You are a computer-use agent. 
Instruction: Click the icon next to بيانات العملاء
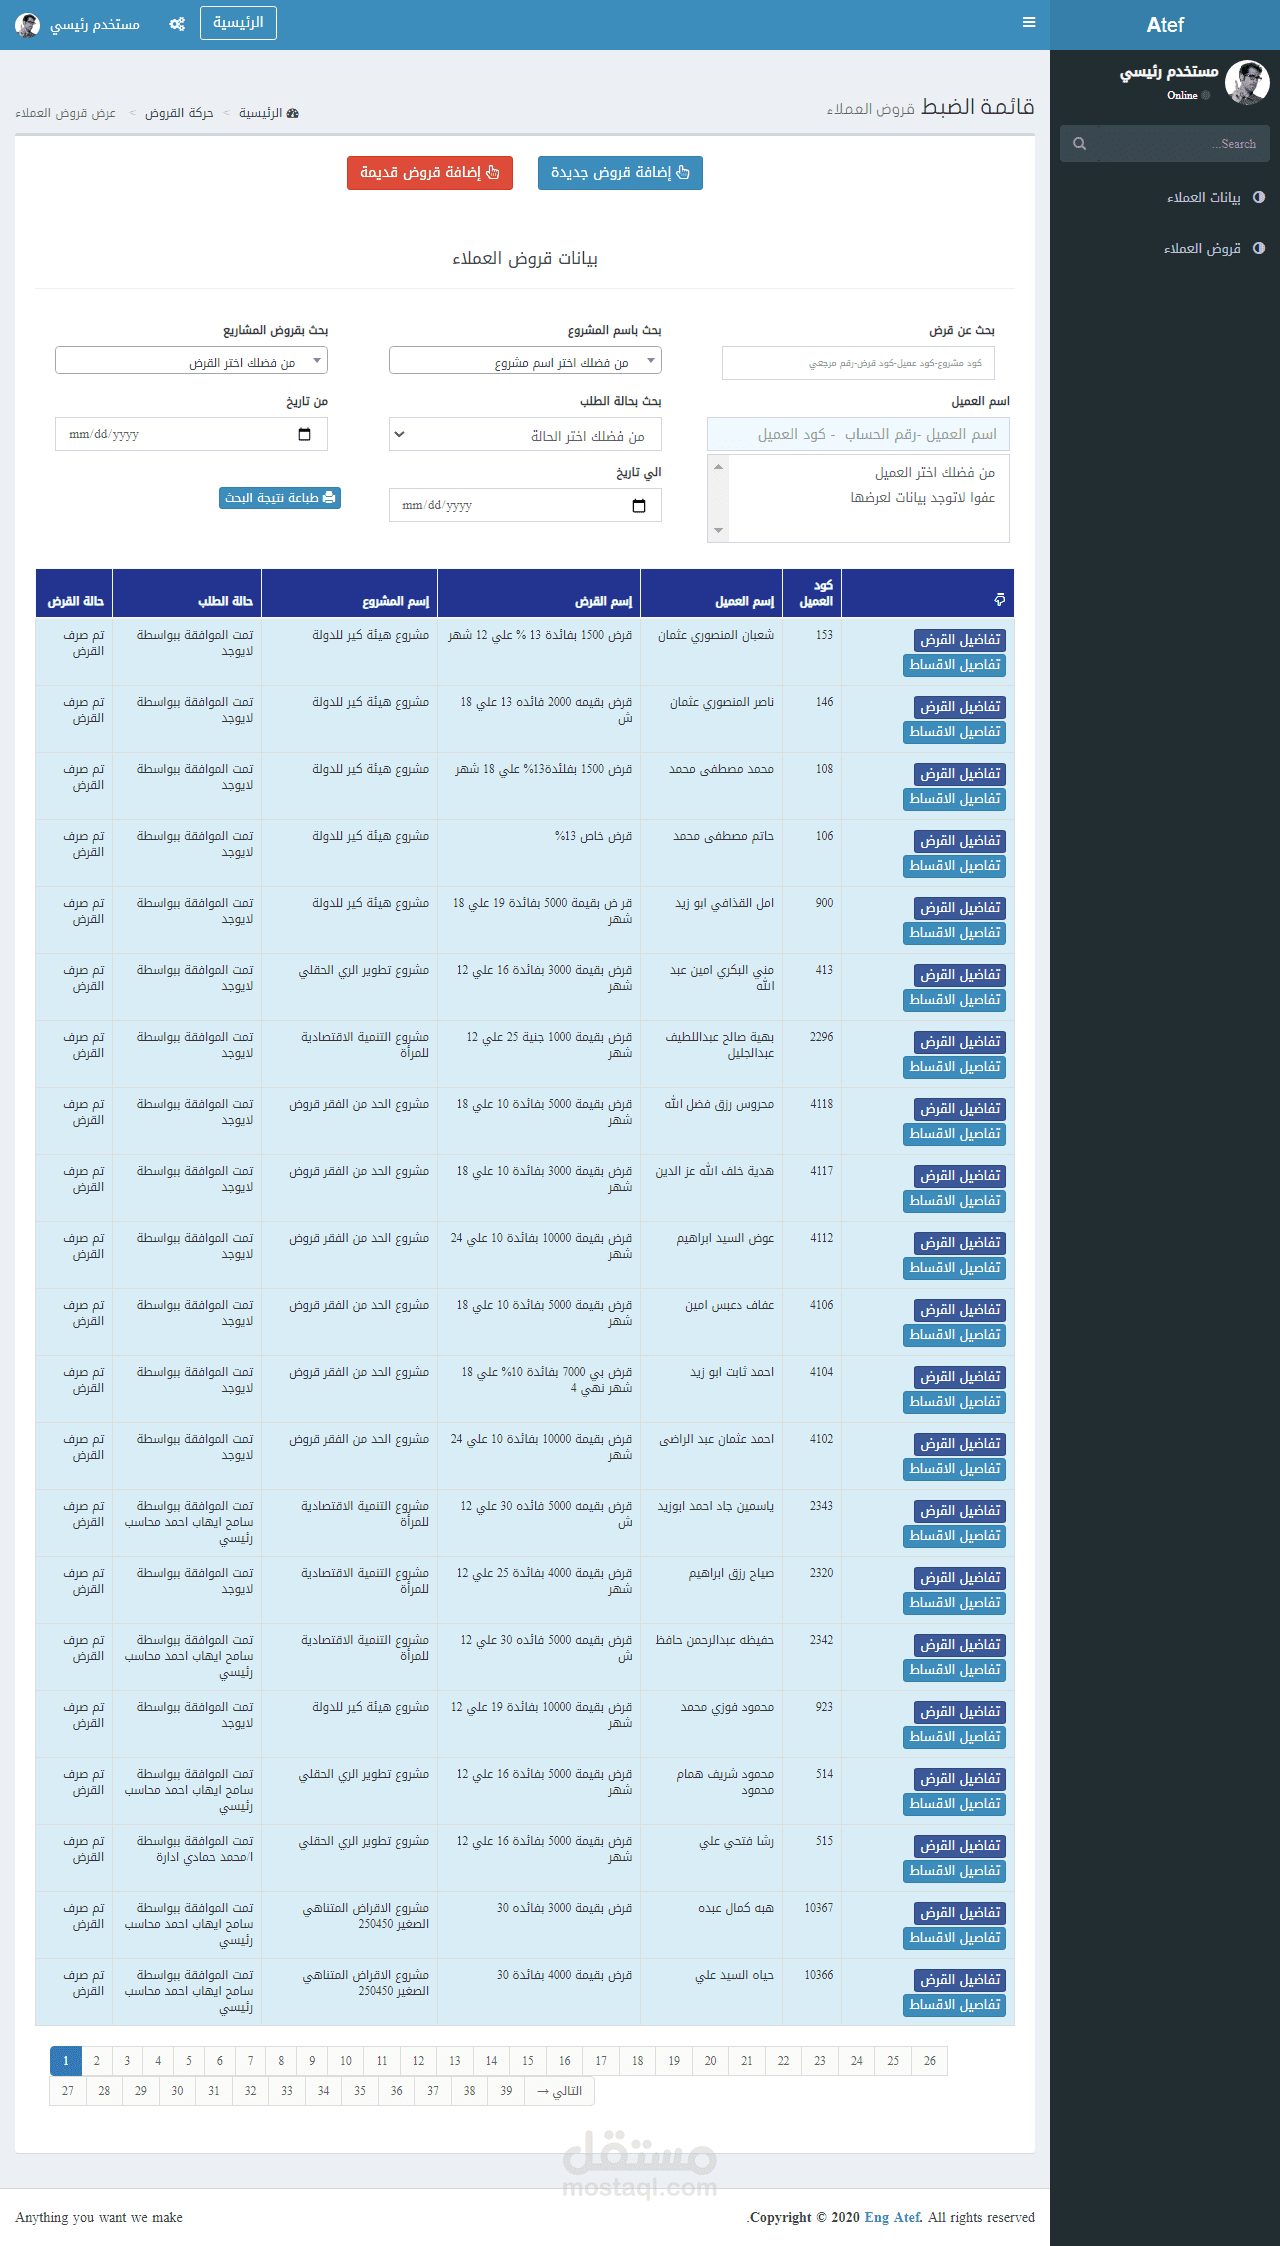pos(1259,197)
